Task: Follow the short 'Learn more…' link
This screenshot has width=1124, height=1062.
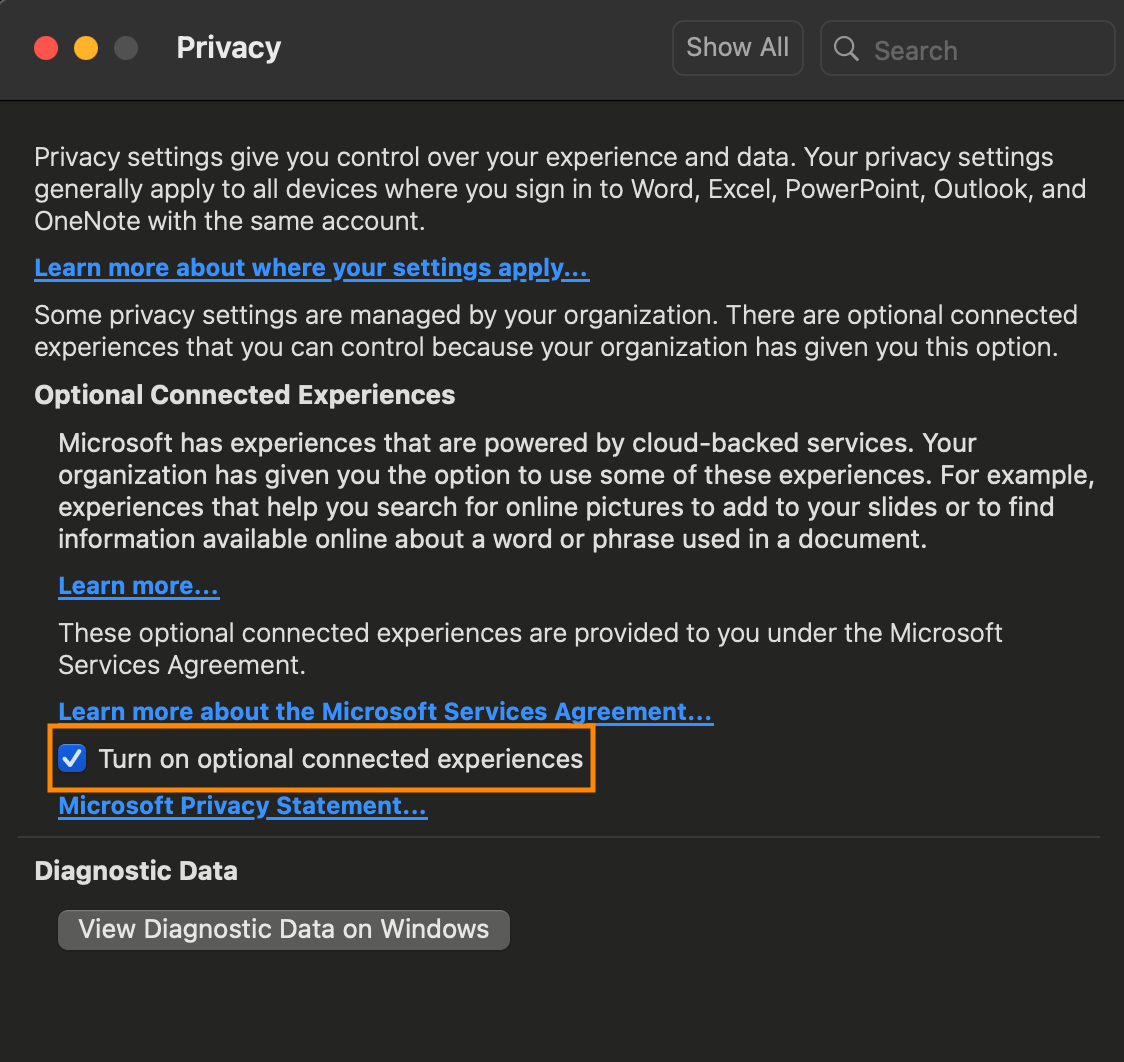Action: click(138, 586)
